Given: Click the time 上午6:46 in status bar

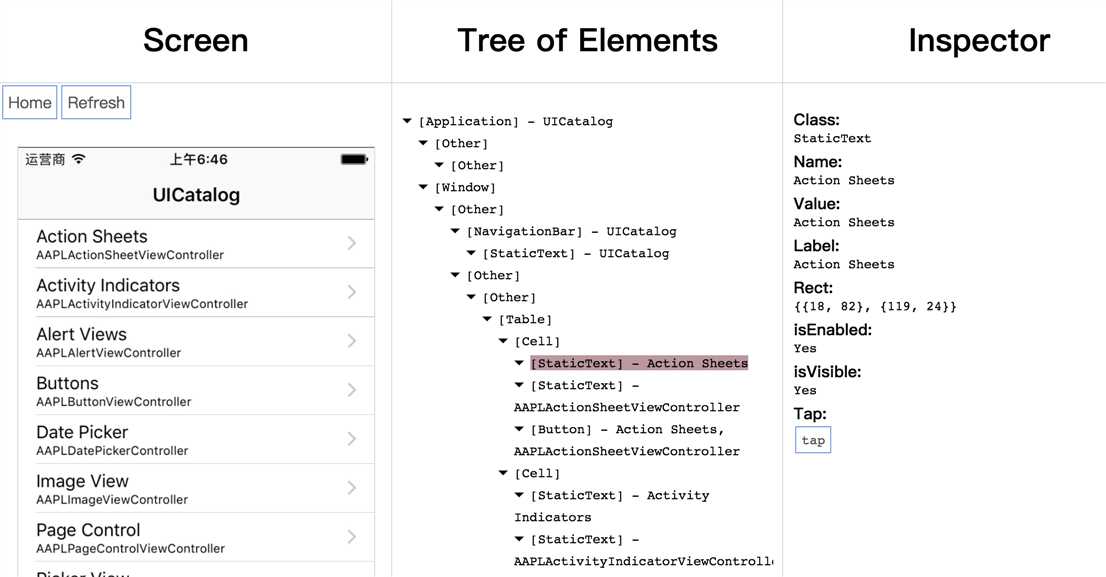Looking at the screenshot, I should pyautogui.click(x=198, y=159).
